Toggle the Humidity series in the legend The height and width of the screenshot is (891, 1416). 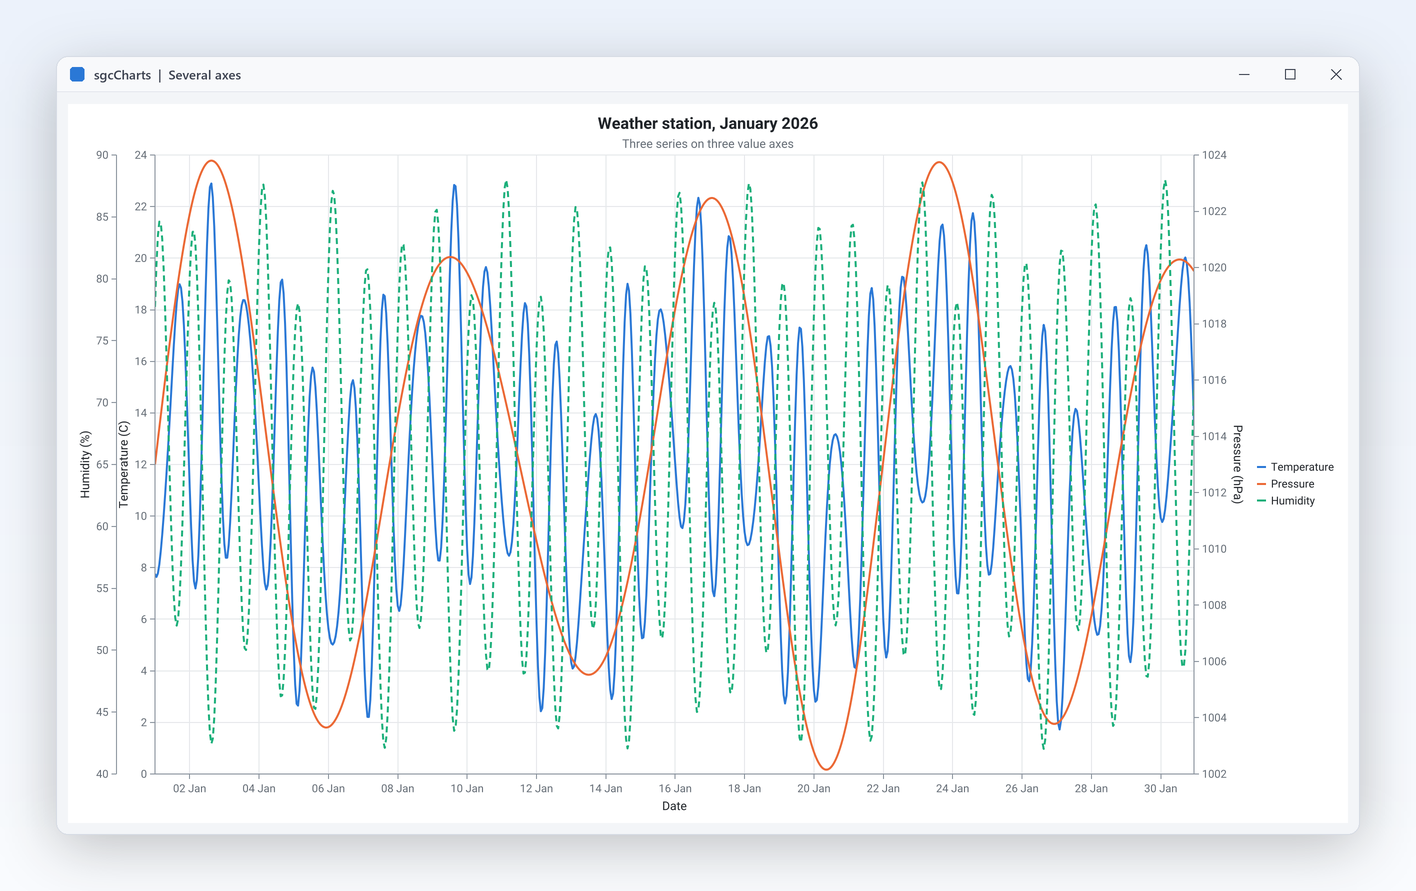point(1286,501)
